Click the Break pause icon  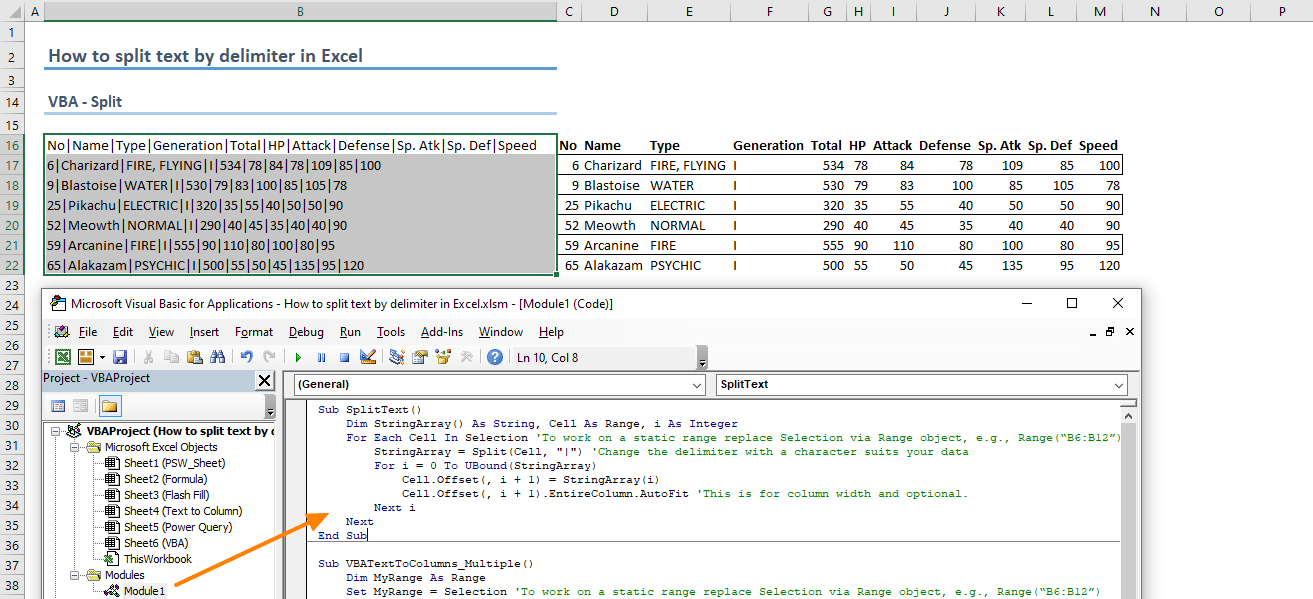pos(321,357)
